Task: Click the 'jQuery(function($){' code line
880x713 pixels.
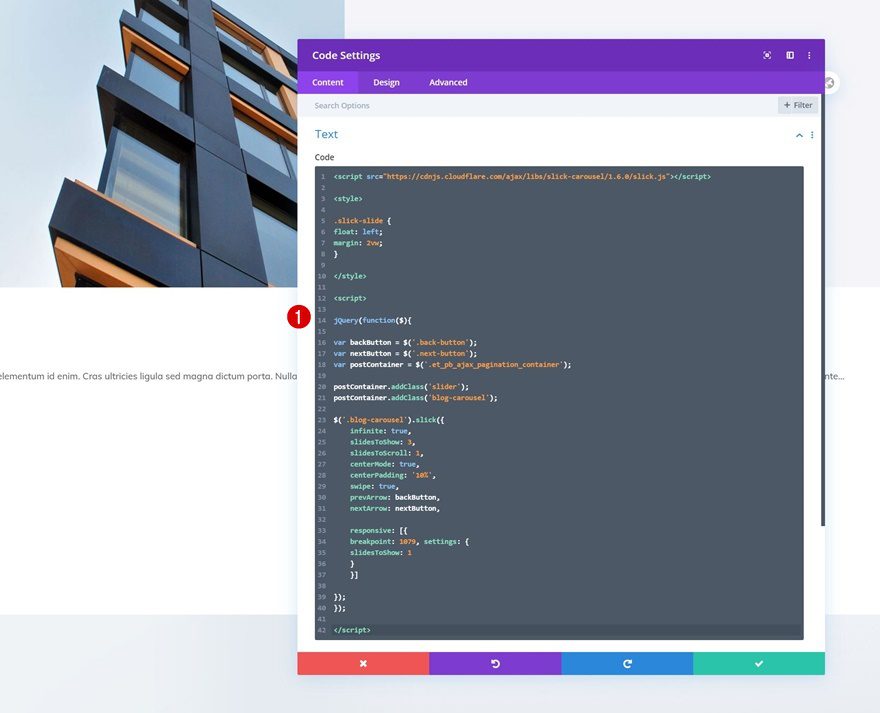Action: pos(373,321)
